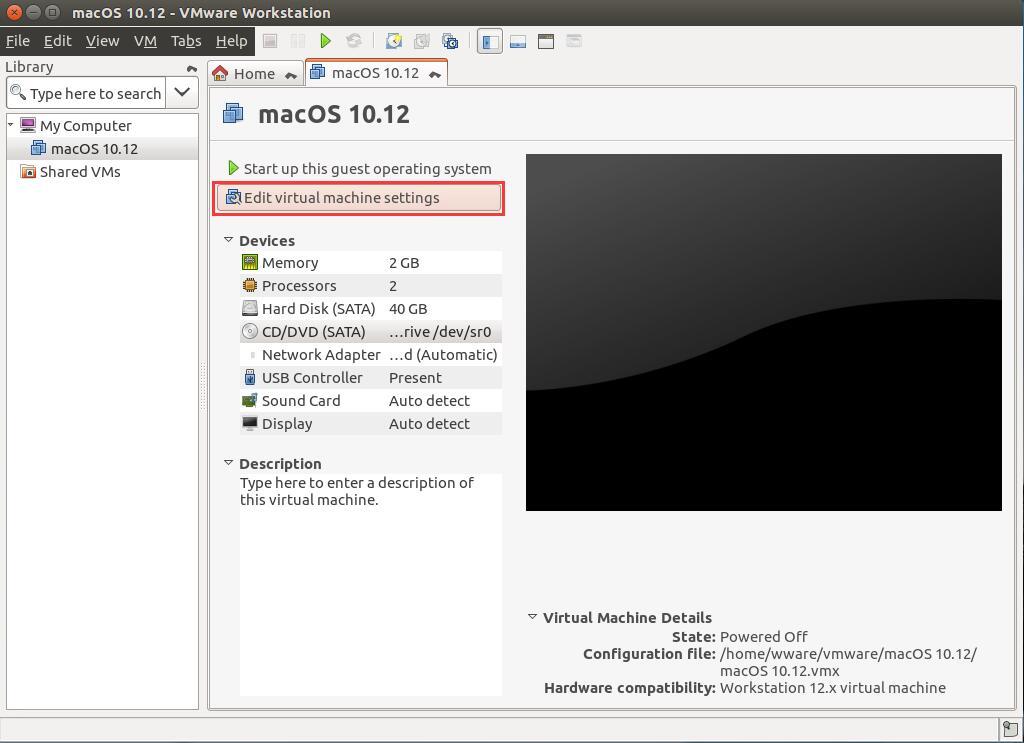Open the Tabs menu
Screen dimensions: 1024x743
[x=186, y=41]
